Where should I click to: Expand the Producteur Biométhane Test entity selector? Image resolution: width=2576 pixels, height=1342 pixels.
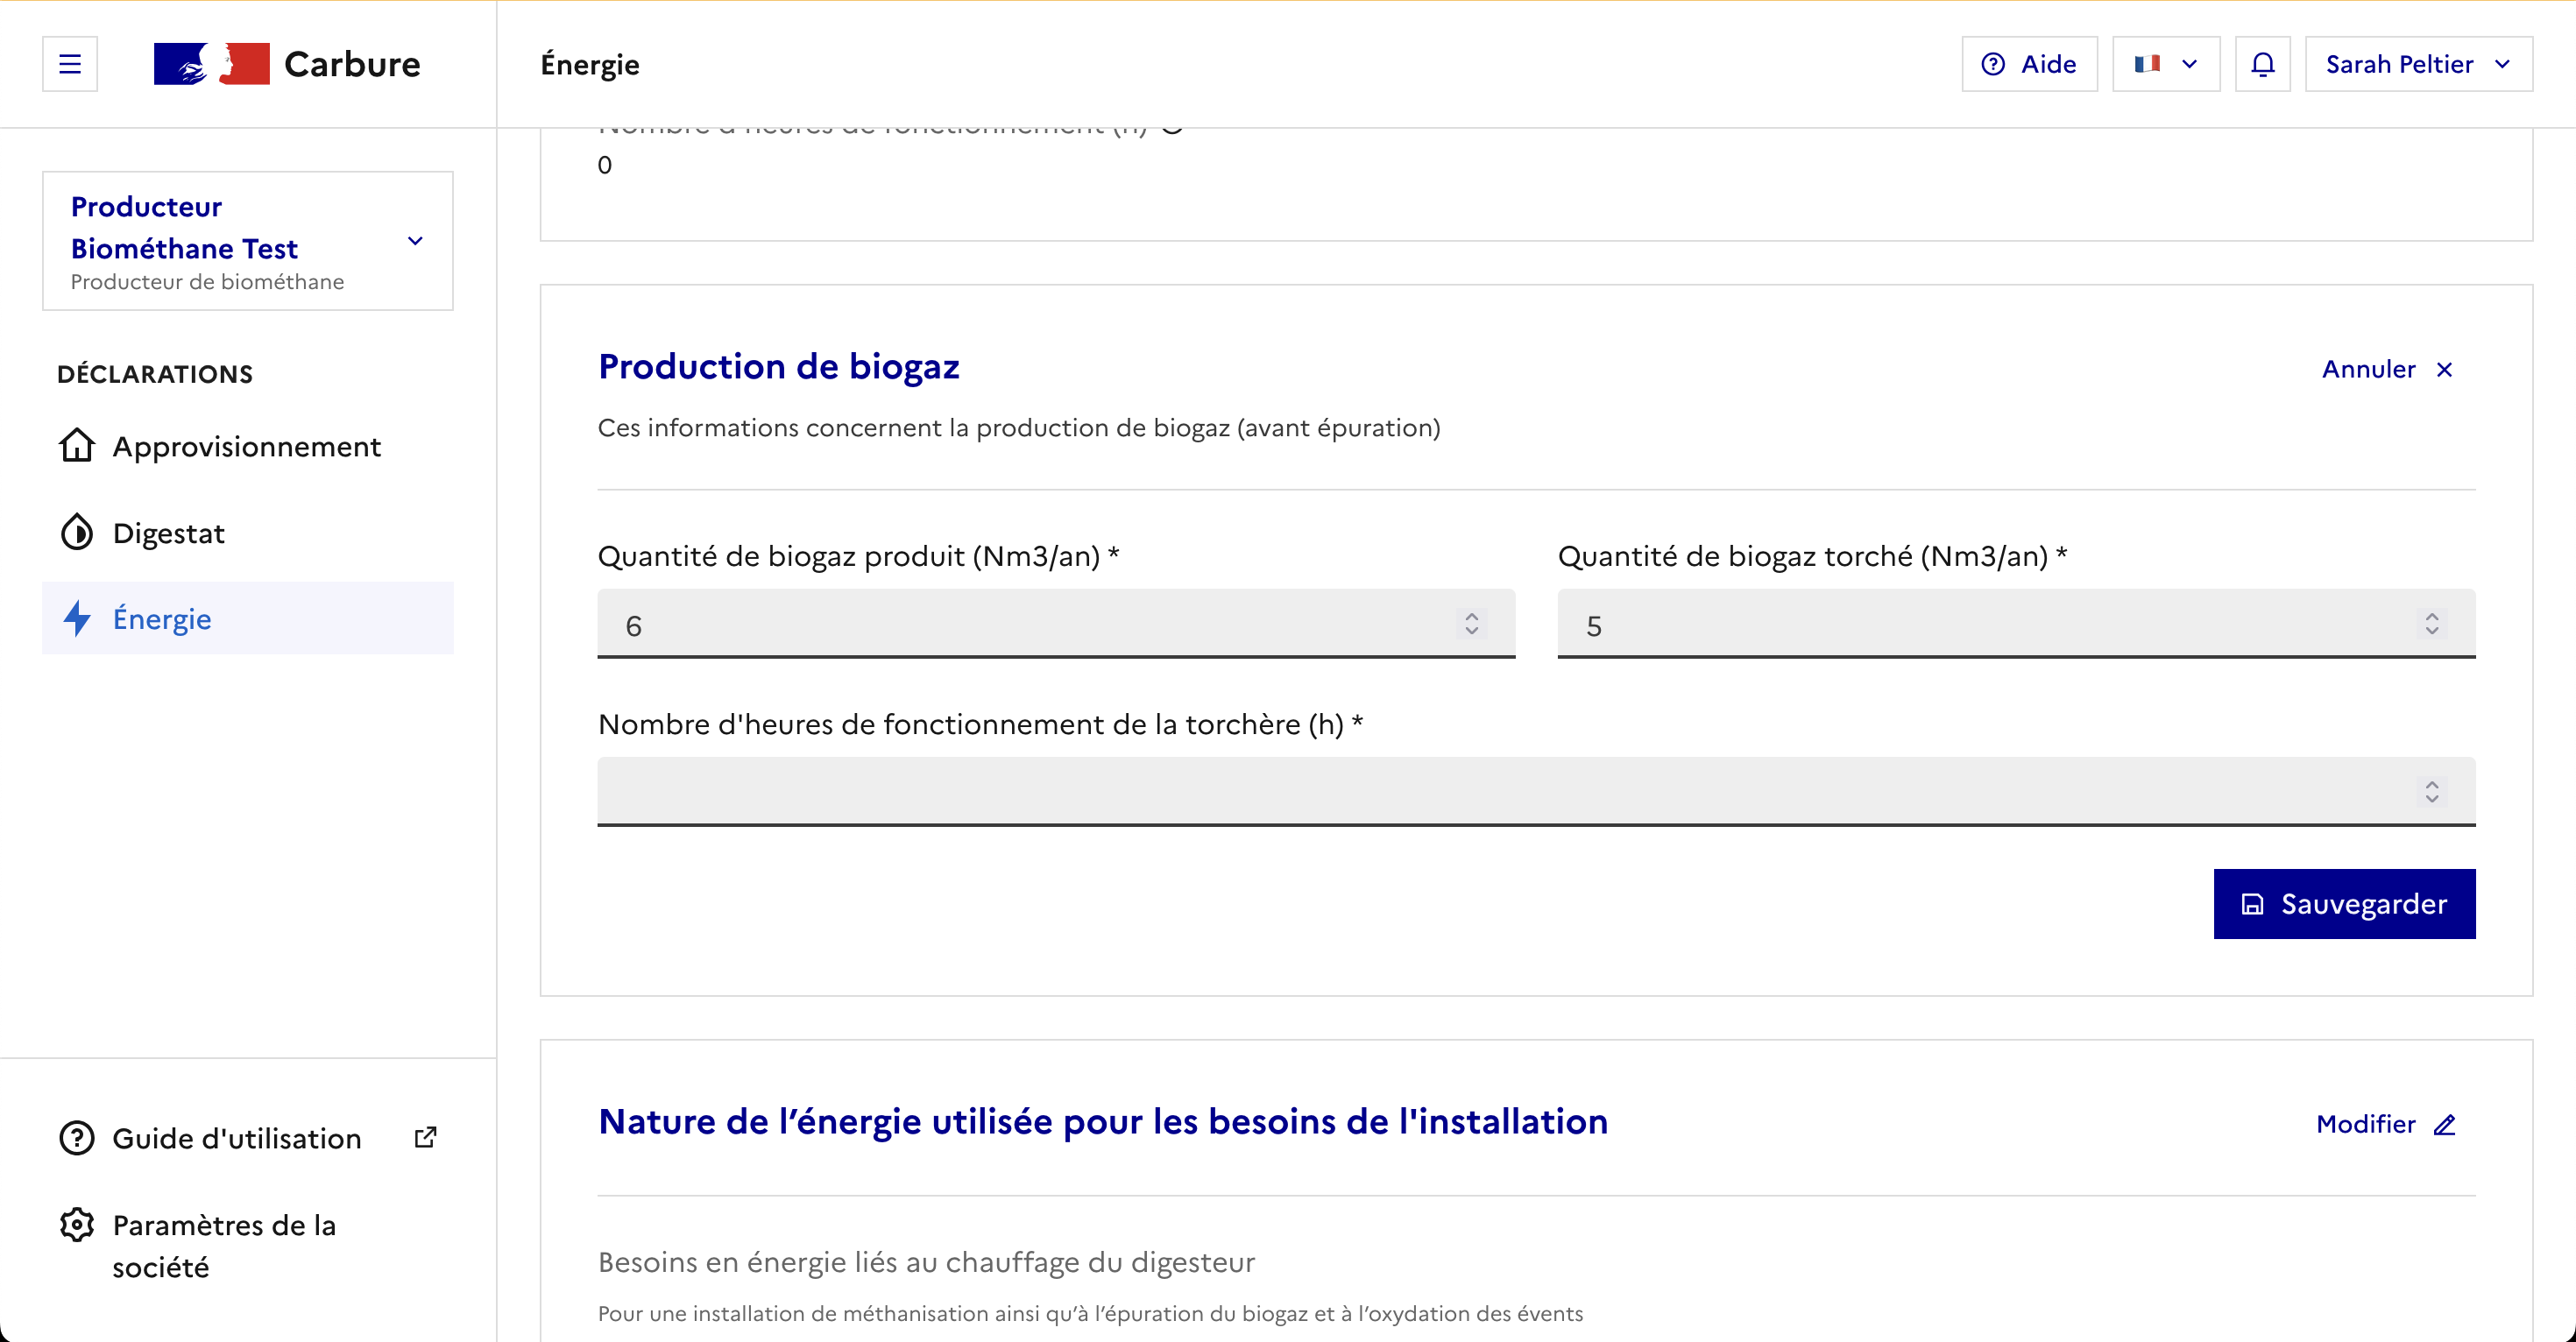point(247,241)
